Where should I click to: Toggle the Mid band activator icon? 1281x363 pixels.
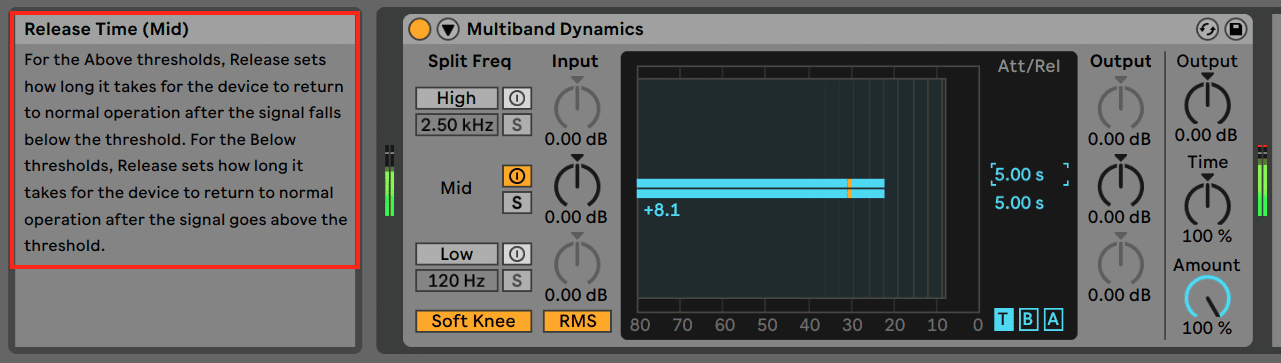click(x=517, y=176)
